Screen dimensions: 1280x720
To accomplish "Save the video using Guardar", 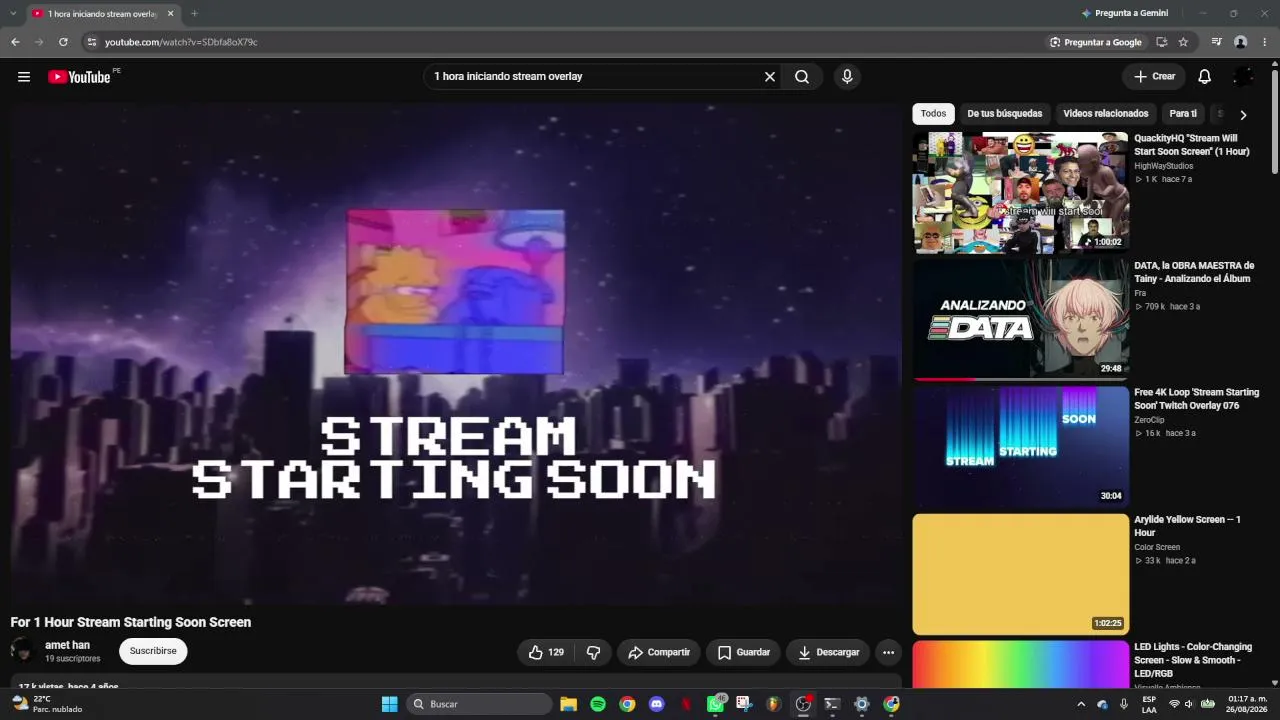I will 744,652.
